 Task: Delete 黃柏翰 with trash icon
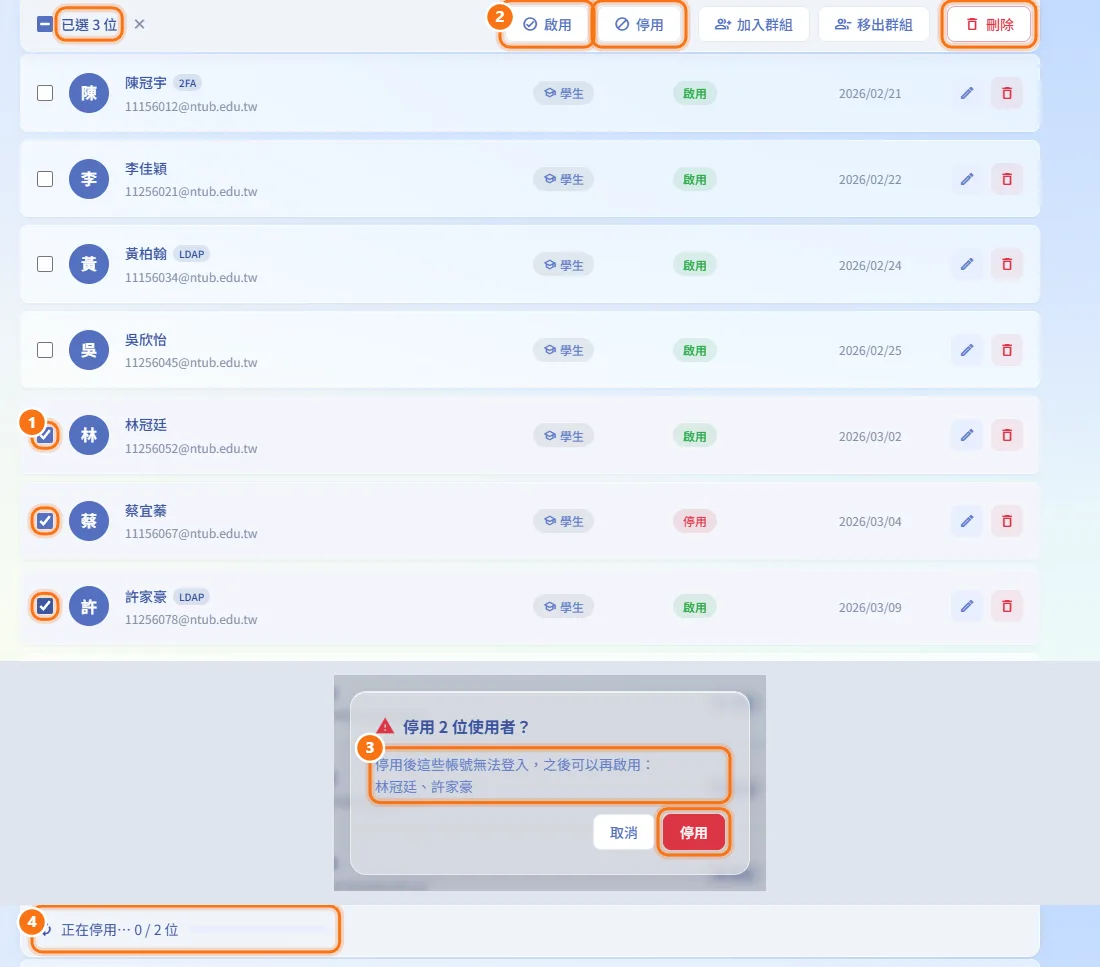[1007, 265]
